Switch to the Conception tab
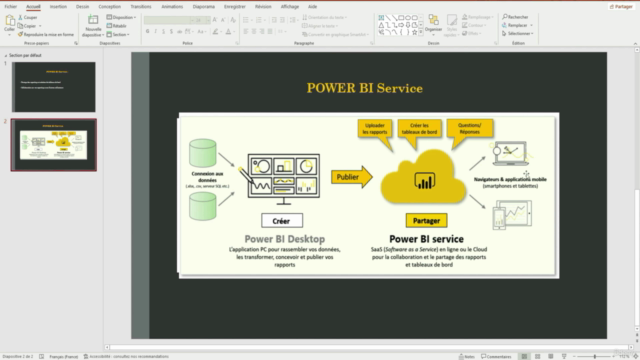Screen dimensions: 640x360 point(109,7)
